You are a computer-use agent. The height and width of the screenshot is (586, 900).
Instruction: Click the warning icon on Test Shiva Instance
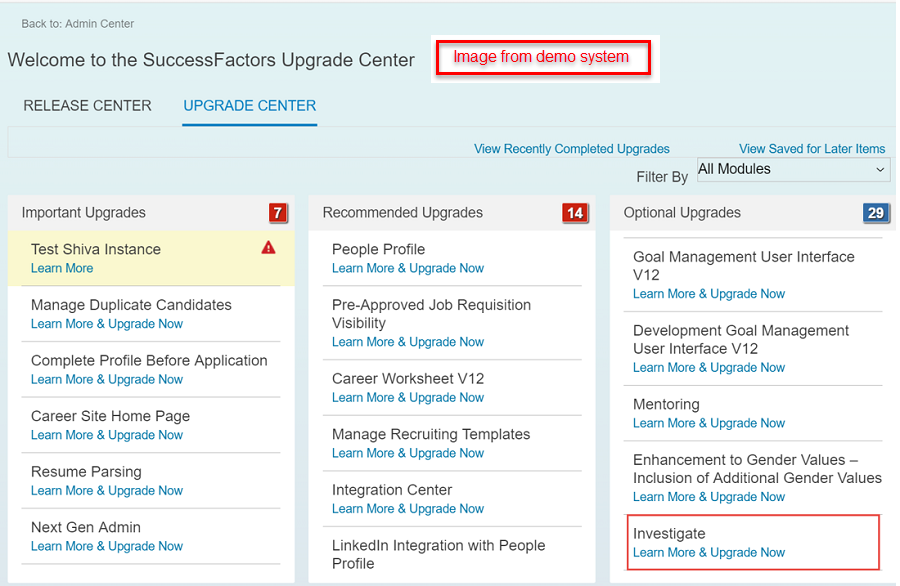tap(268, 247)
